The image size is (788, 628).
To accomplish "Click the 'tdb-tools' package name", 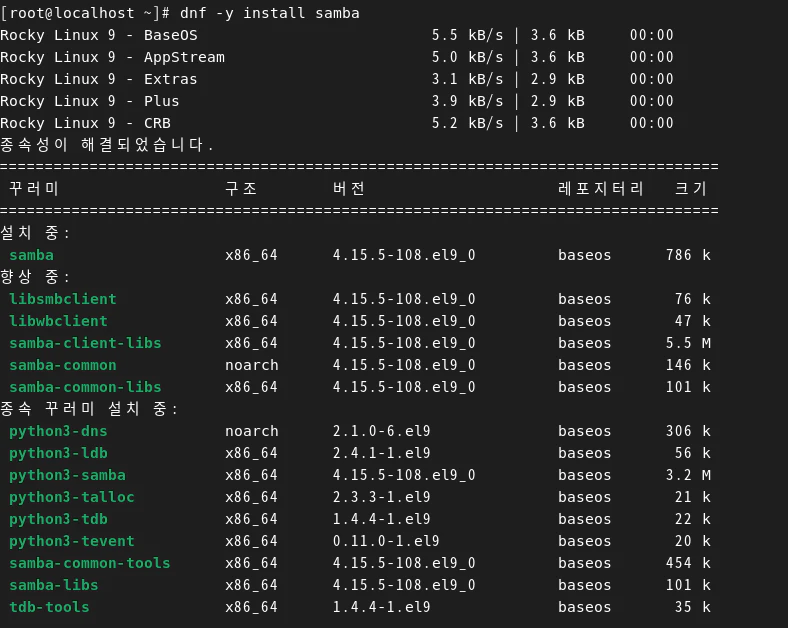I will pos(49,608).
